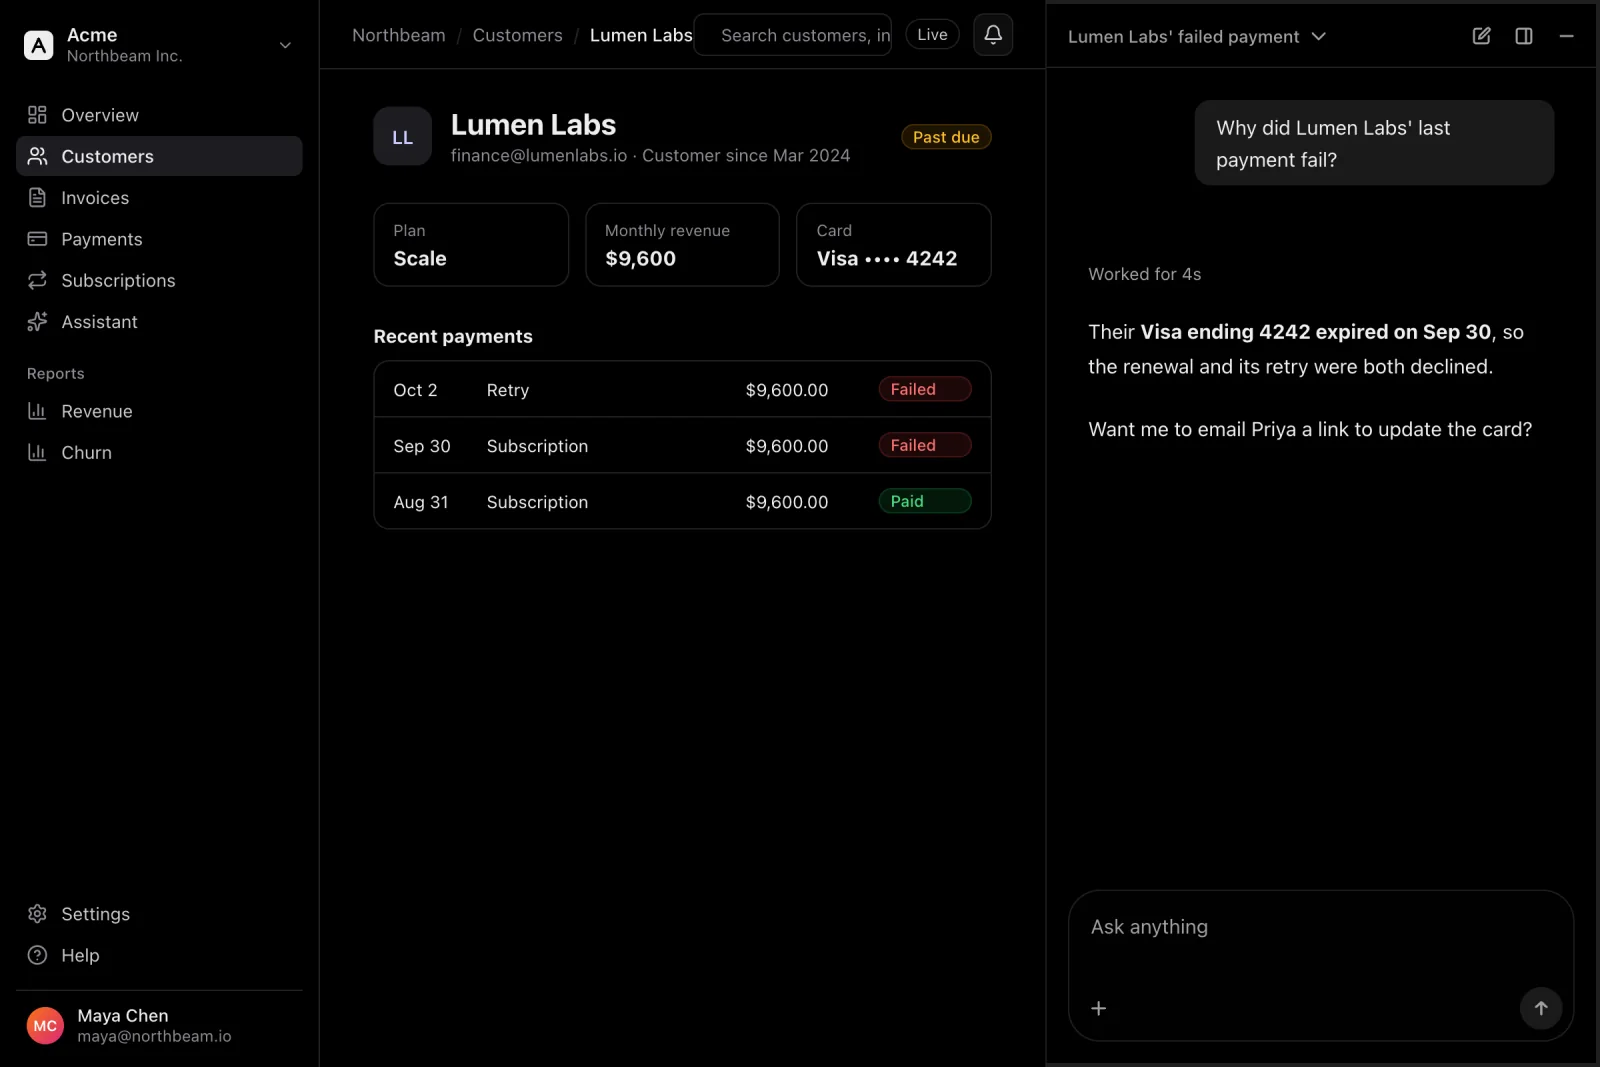Image resolution: width=1600 pixels, height=1067 pixels.
Task: Open Subscriptions sidebar label
Action: click(x=118, y=281)
